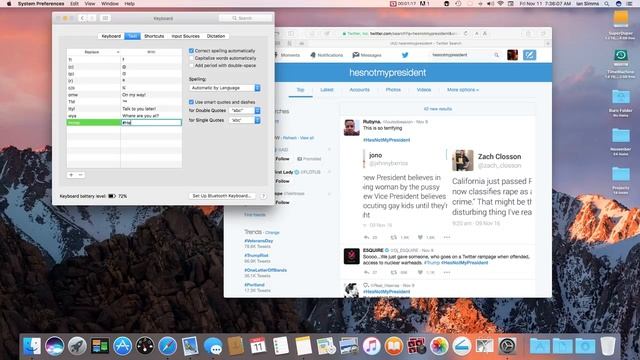Launch Siri from the Dock
The height and width of the screenshot is (360, 640).
(x=54, y=346)
